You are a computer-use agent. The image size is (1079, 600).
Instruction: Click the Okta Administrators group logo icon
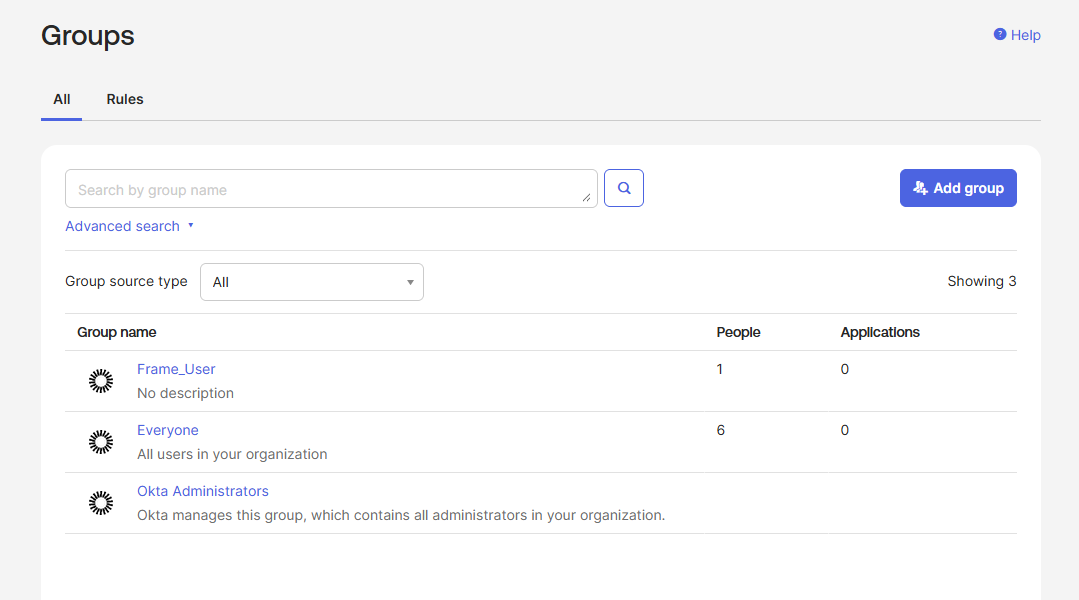[101, 503]
